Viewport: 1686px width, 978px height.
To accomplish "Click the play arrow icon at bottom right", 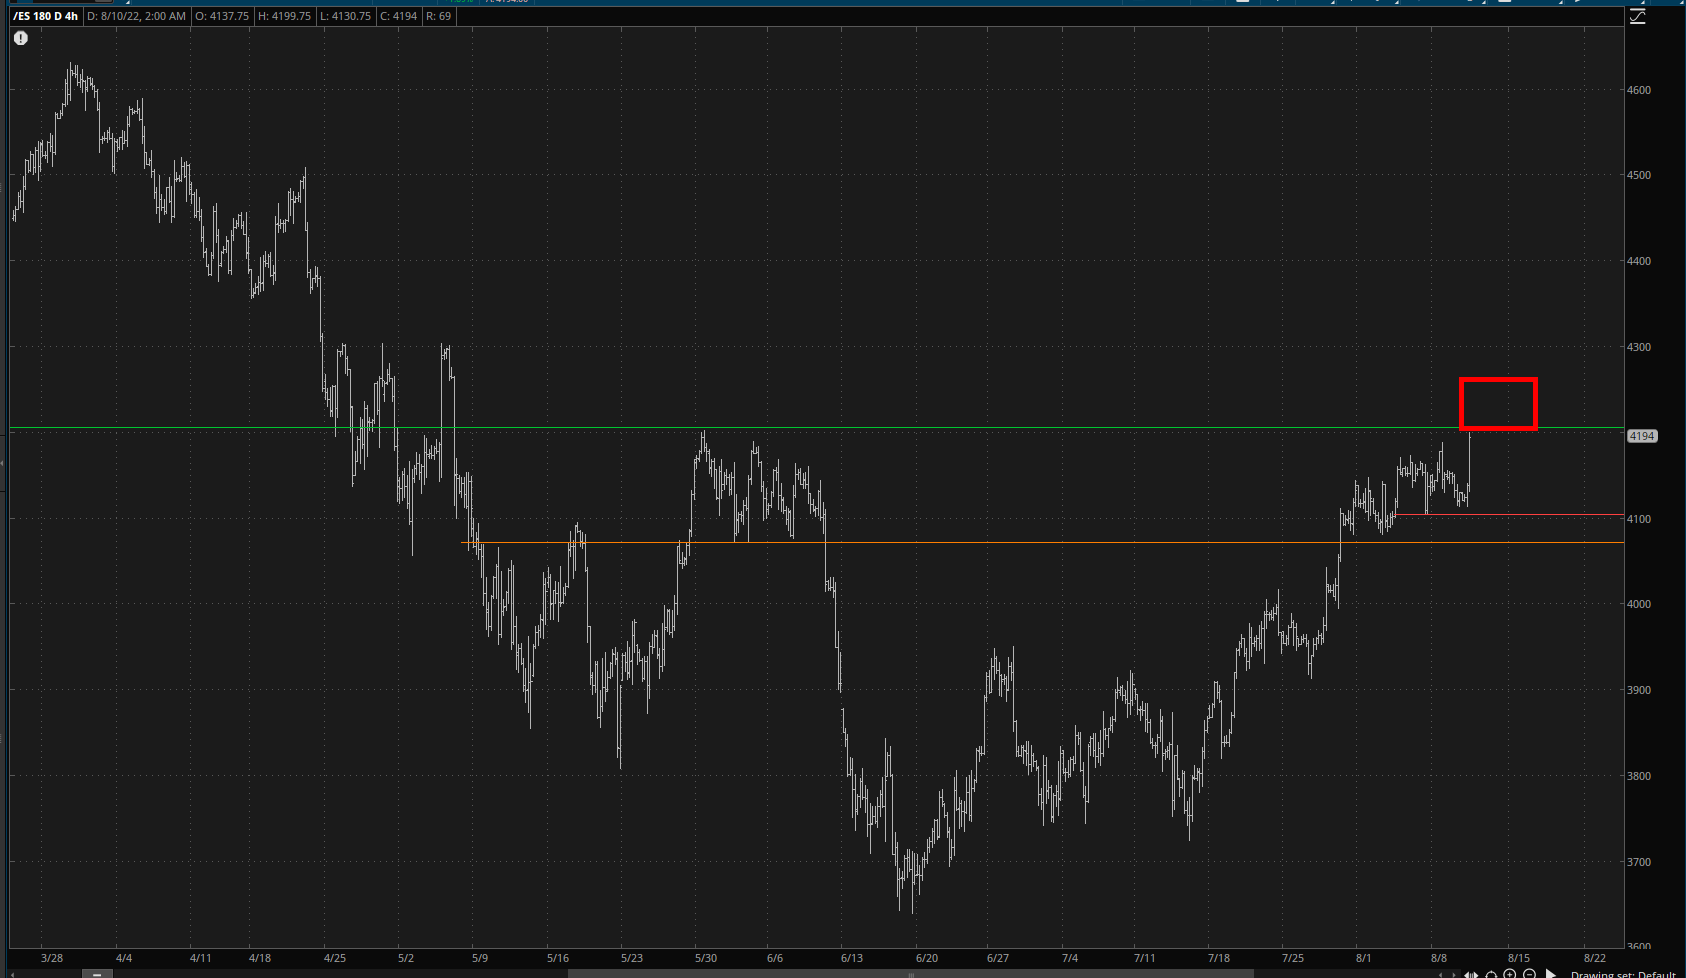I will pyautogui.click(x=1551, y=974).
